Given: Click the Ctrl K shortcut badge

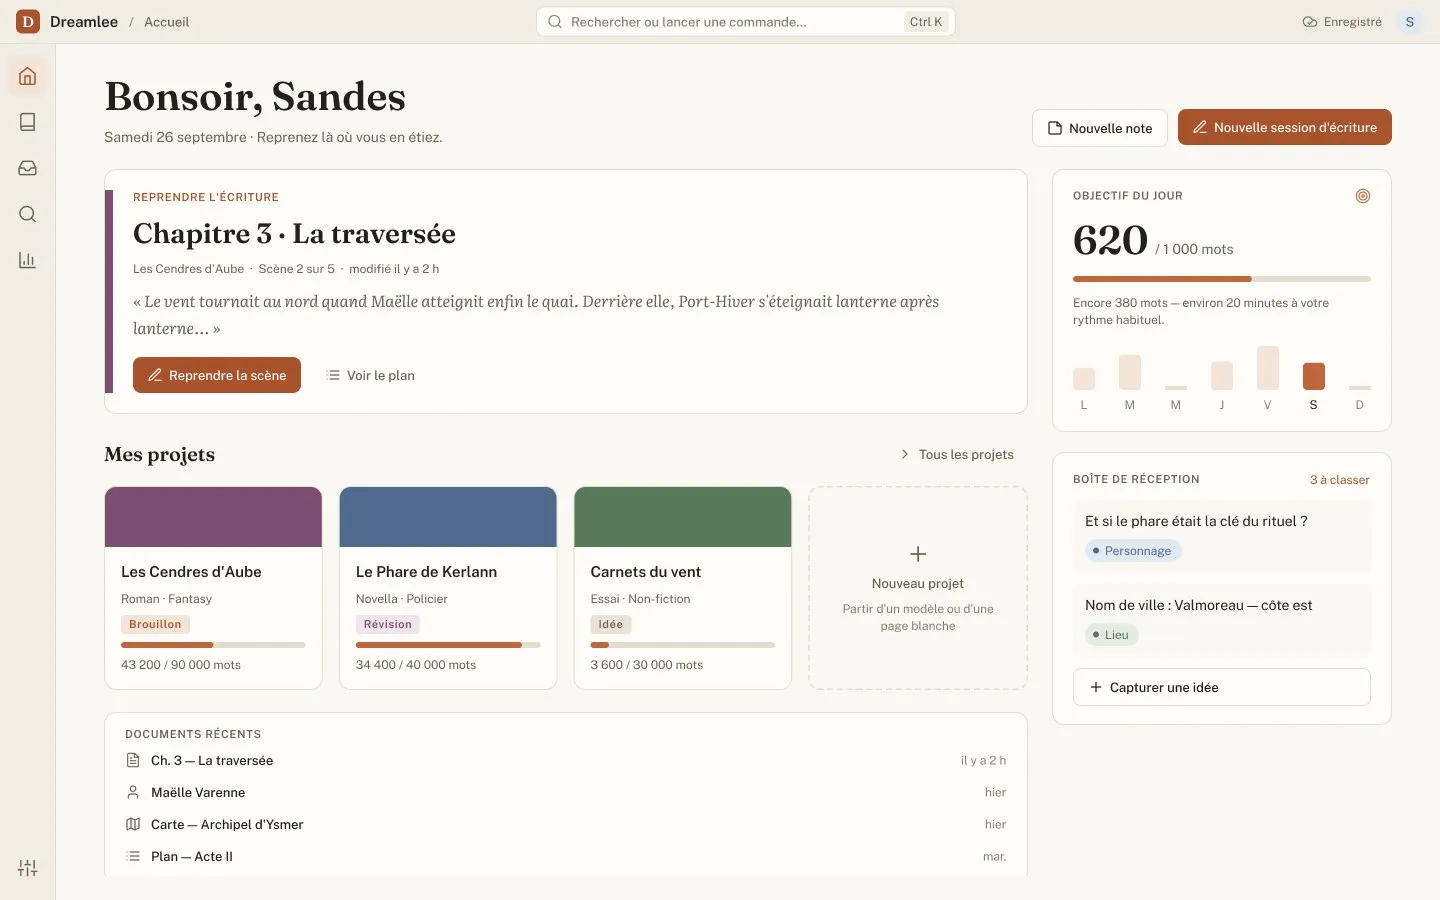Looking at the screenshot, I should coord(926,21).
